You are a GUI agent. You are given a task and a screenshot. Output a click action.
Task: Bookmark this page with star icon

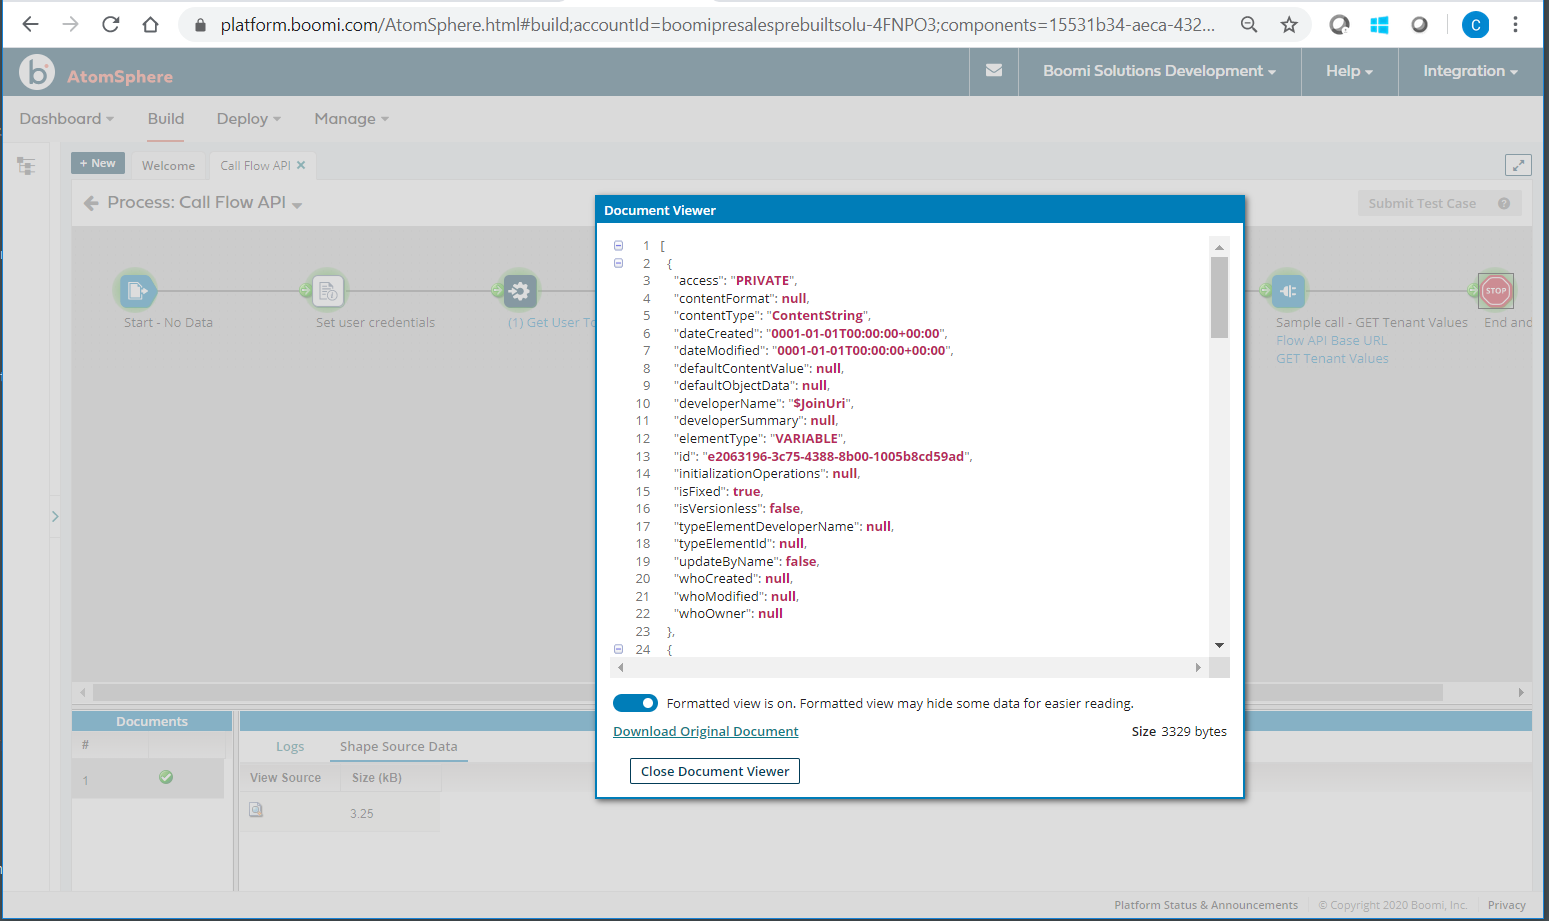tap(1289, 25)
